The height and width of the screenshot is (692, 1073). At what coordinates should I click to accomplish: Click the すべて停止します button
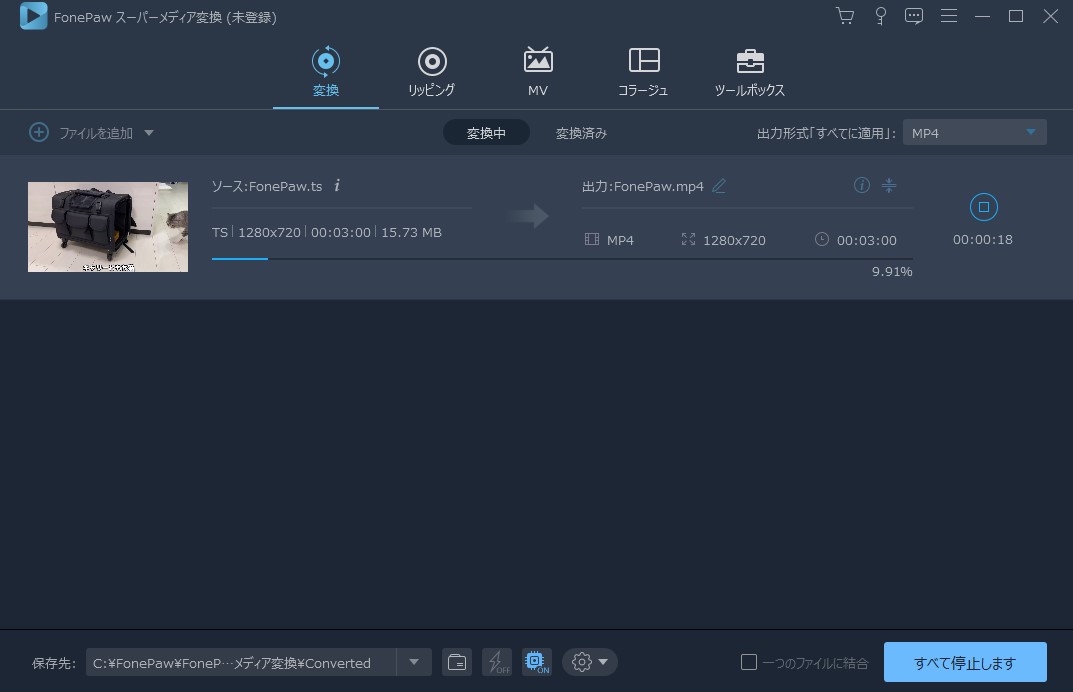click(x=965, y=662)
